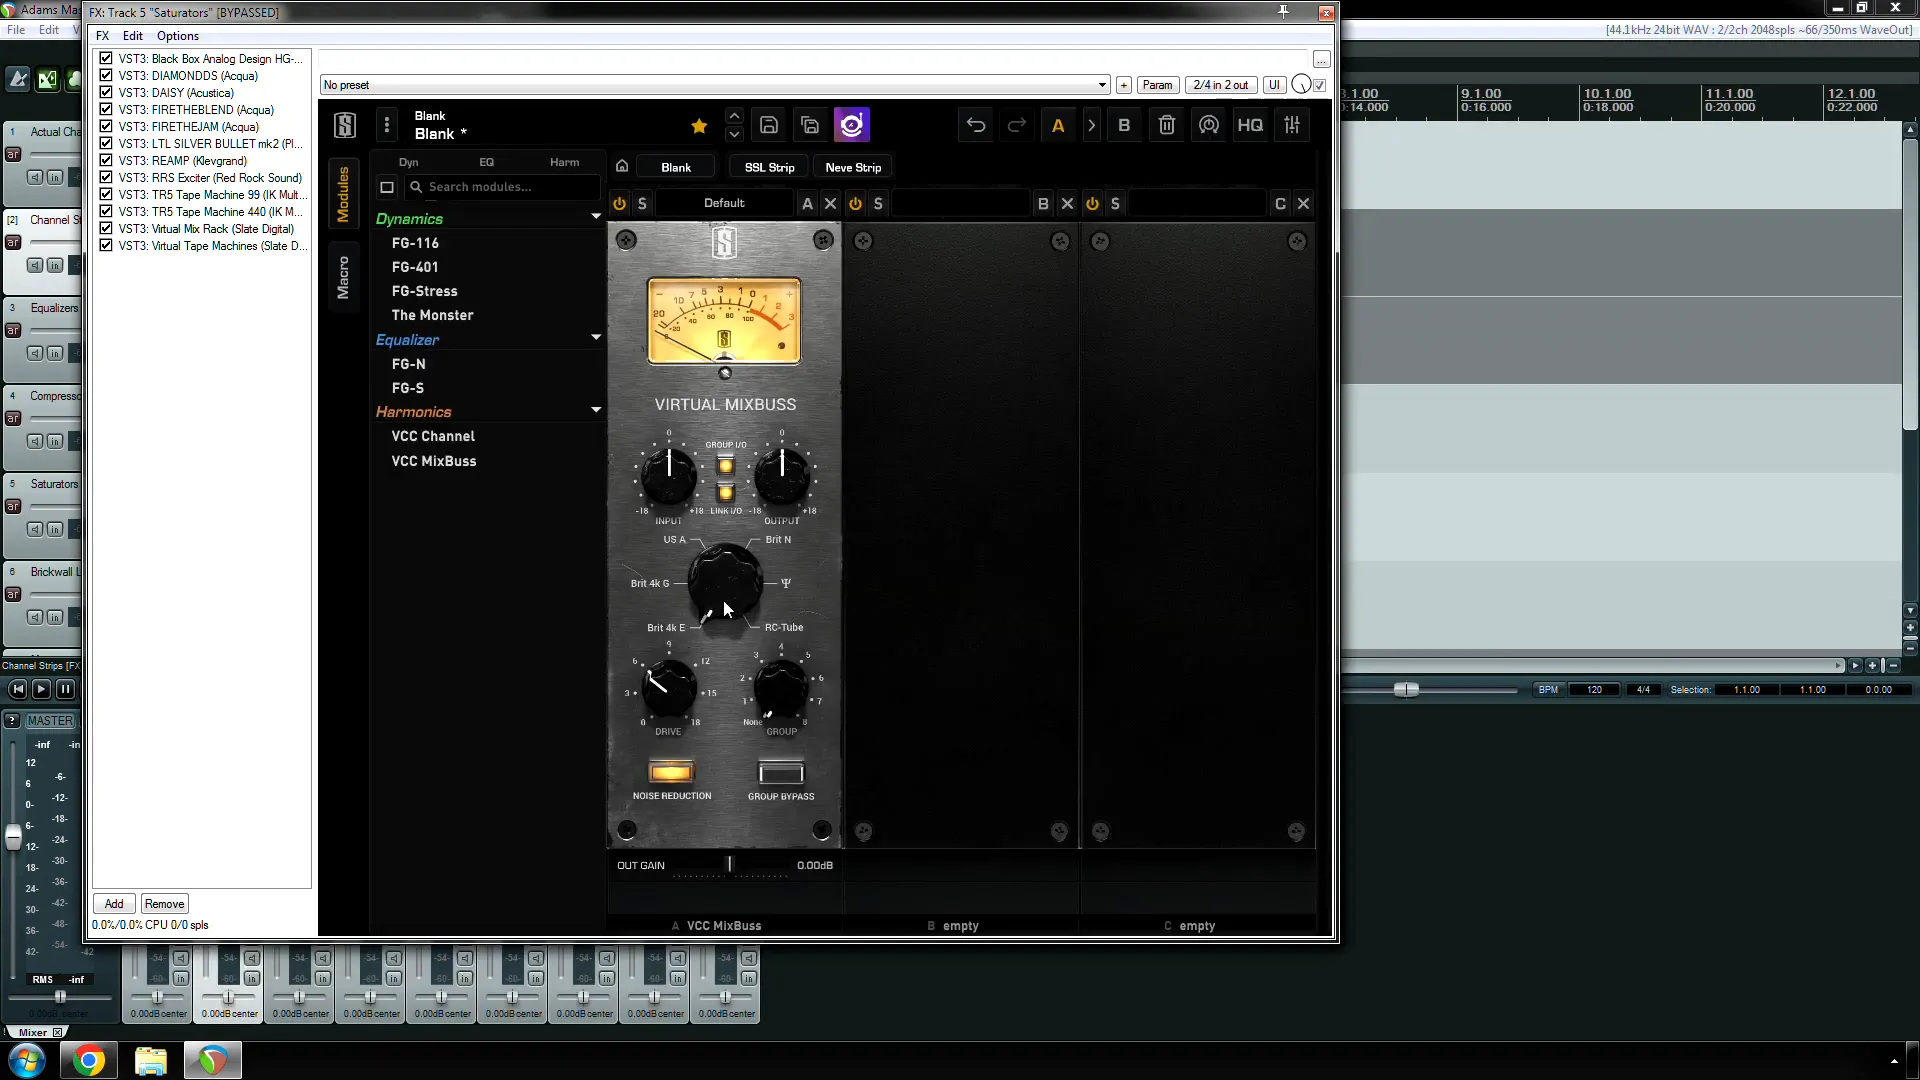1920x1080 pixels.
Task: Click the transport play button
Action: 41,689
